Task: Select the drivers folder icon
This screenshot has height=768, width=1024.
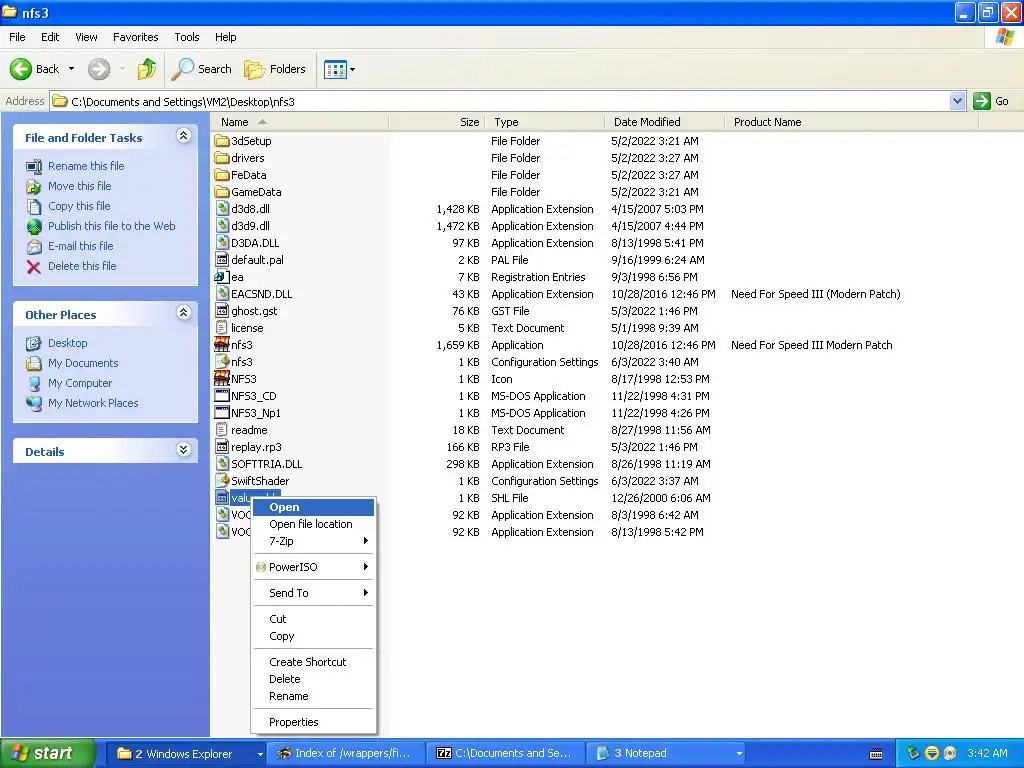Action: coord(222,157)
